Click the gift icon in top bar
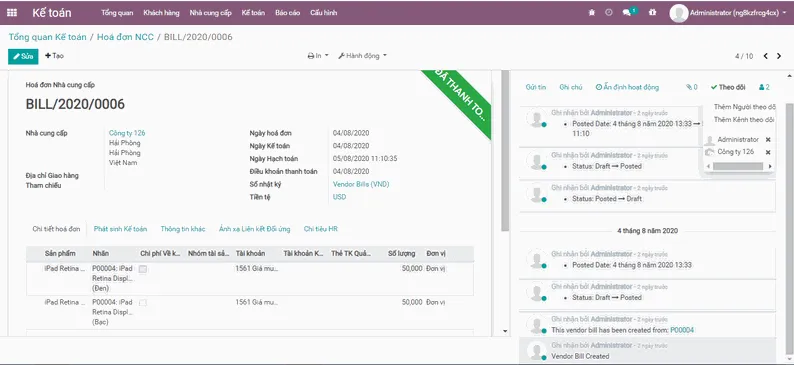The height and width of the screenshot is (365, 794). click(x=652, y=13)
